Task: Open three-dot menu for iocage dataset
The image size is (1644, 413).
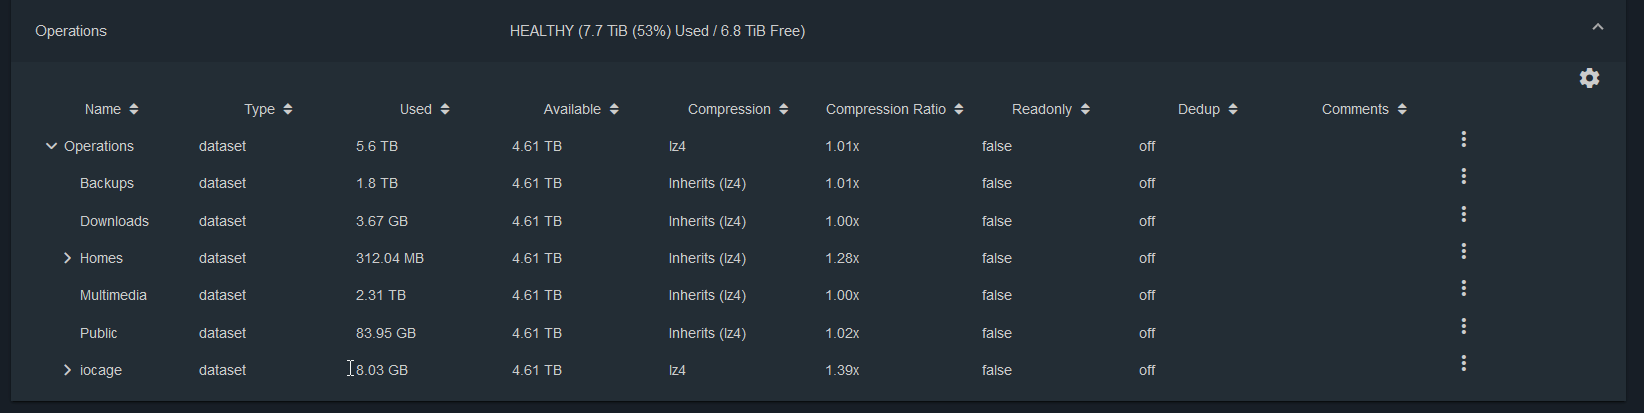Action: (x=1463, y=363)
